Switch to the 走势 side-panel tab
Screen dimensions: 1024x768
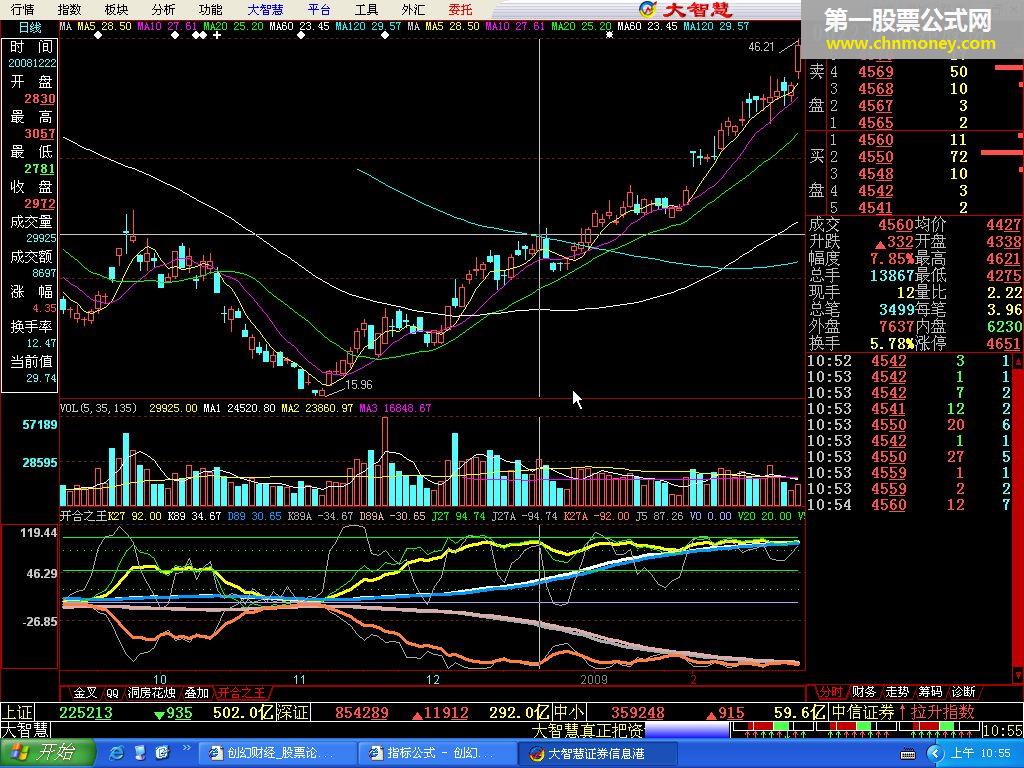tap(897, 692)
